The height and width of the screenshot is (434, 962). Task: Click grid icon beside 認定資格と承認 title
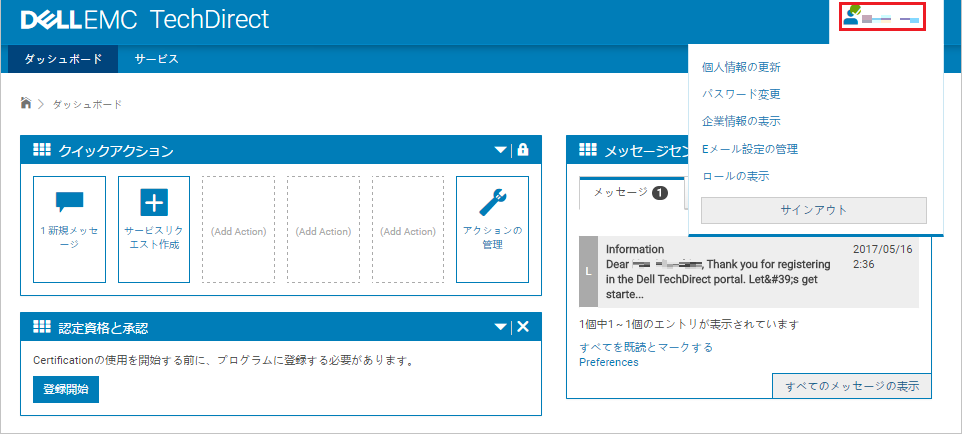tap(41, 327)
